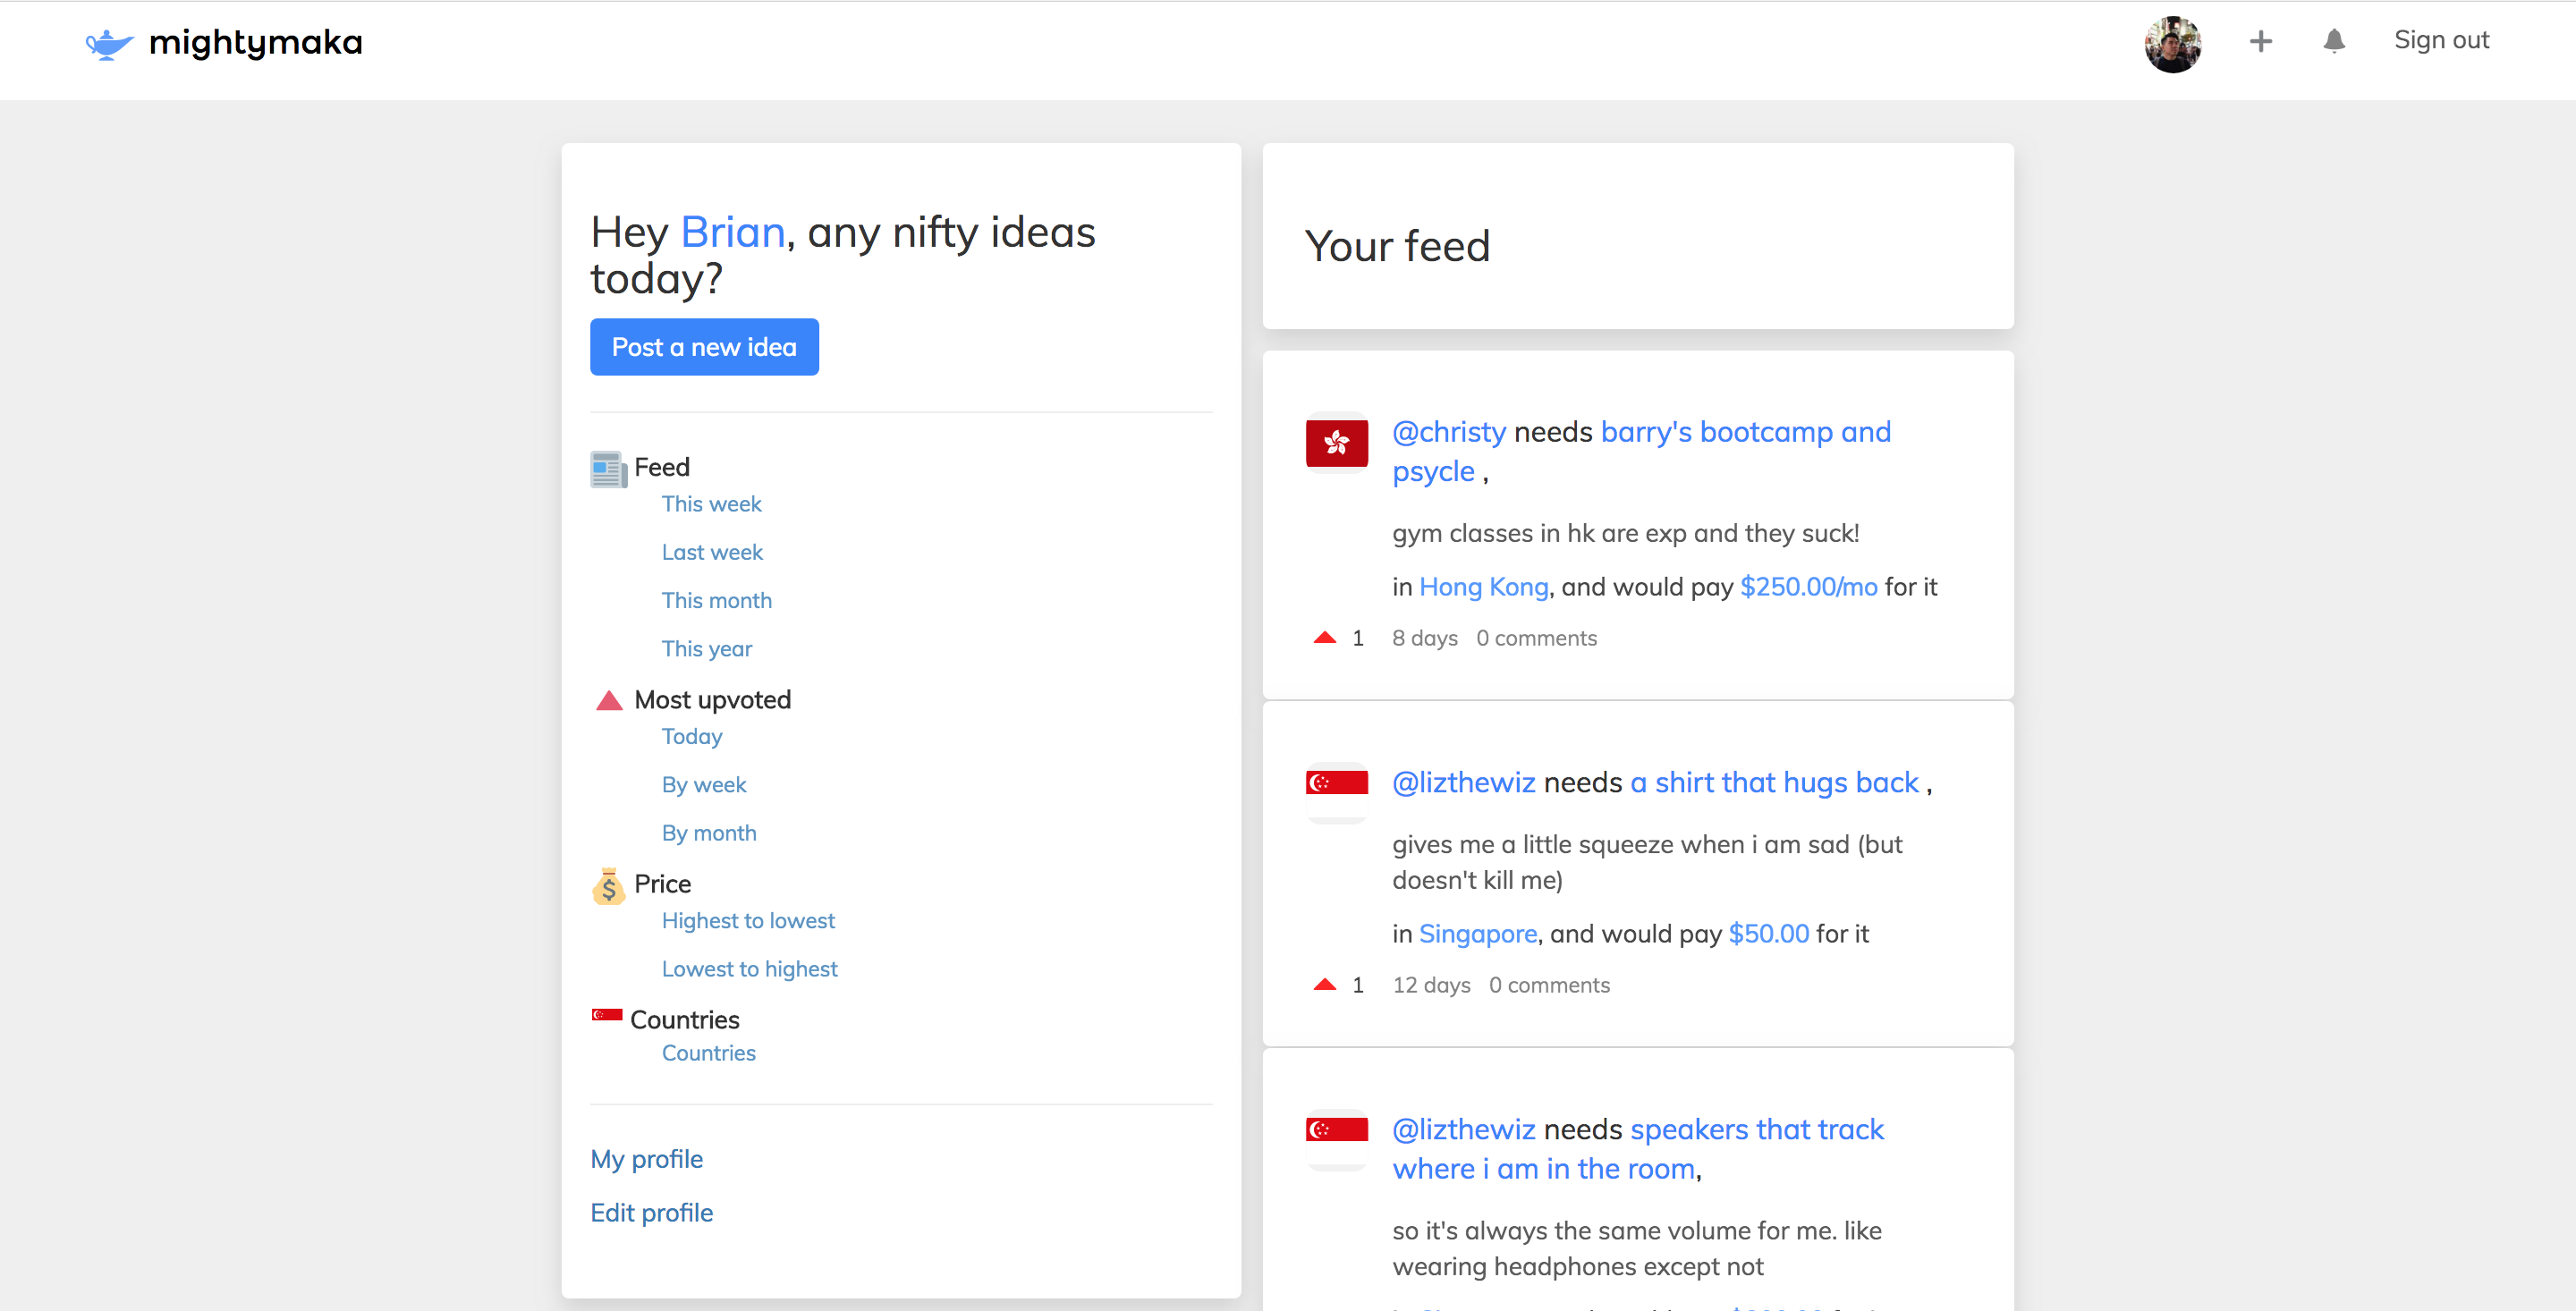
Task: Open the Countries filter link
Action: pyautogui.click(x=708, y=1053)
